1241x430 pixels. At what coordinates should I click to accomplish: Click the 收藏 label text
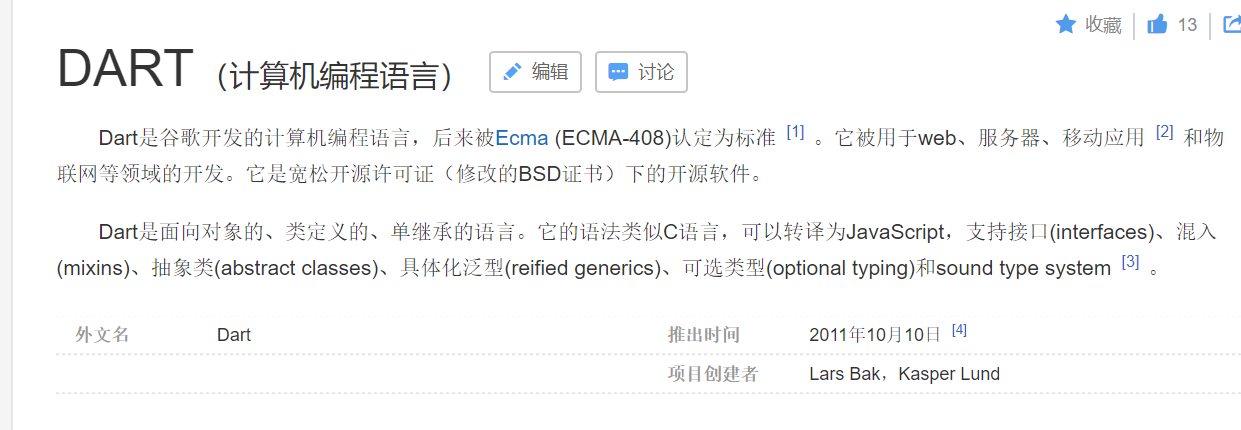pyautogui.click(x=1104, y=25)
